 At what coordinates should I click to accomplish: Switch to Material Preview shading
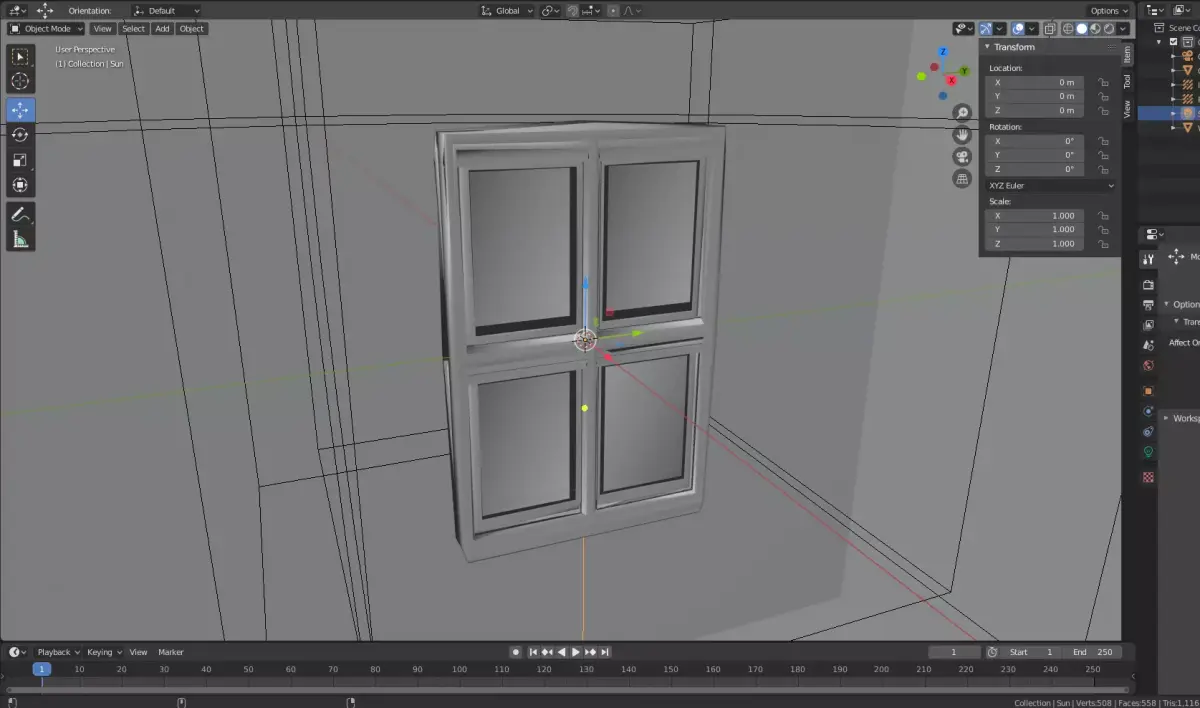pyautogui.click(x=1094, y=29)
